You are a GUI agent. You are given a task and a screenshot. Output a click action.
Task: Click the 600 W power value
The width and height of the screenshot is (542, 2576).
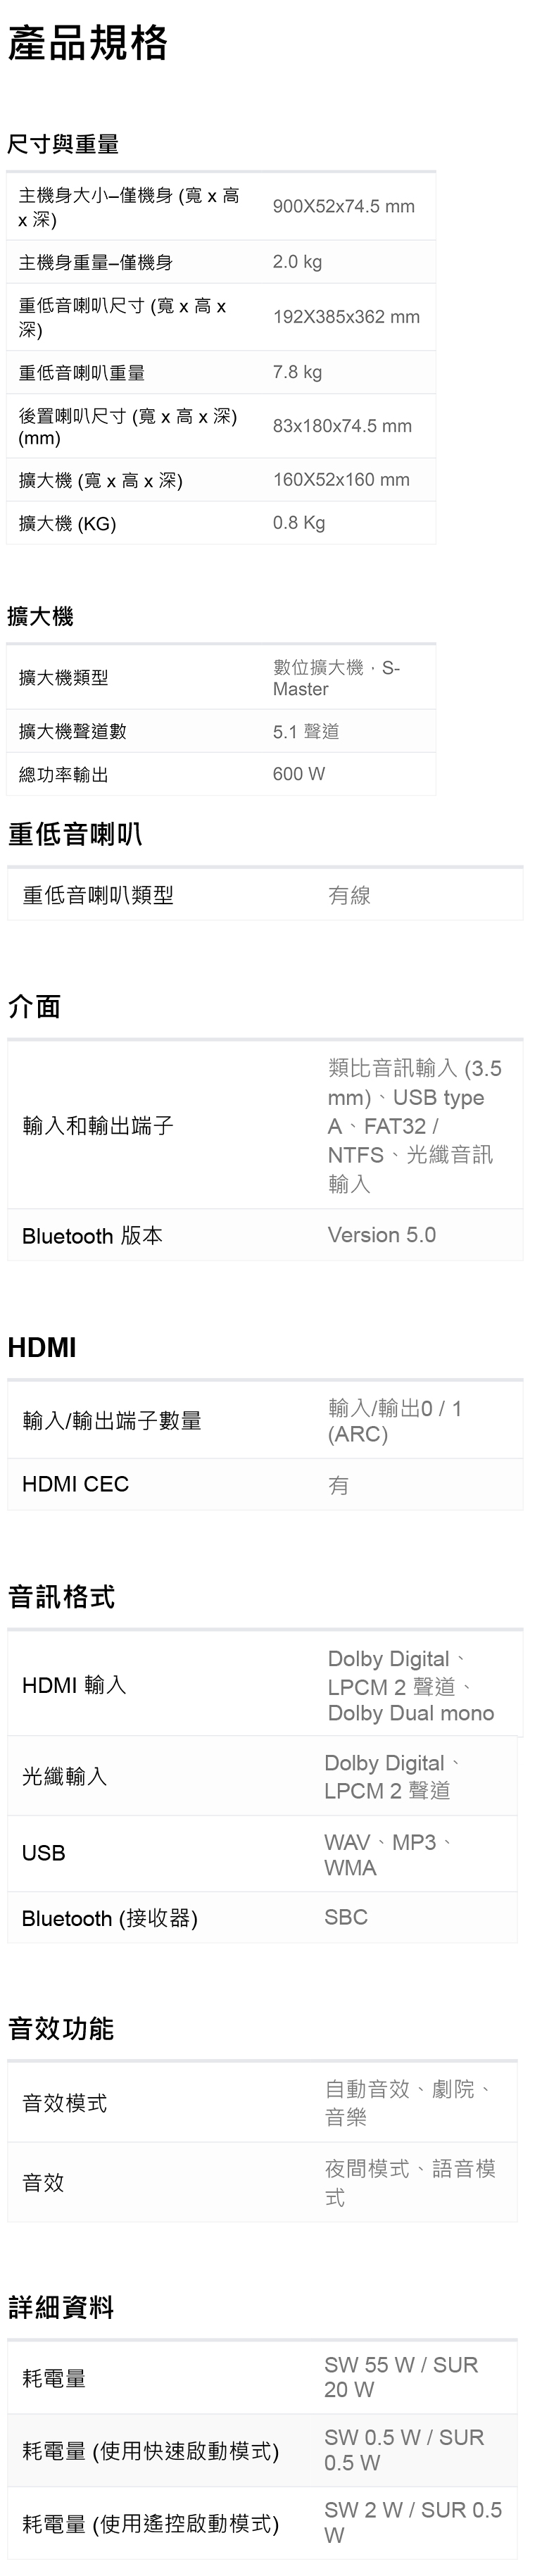298,774
